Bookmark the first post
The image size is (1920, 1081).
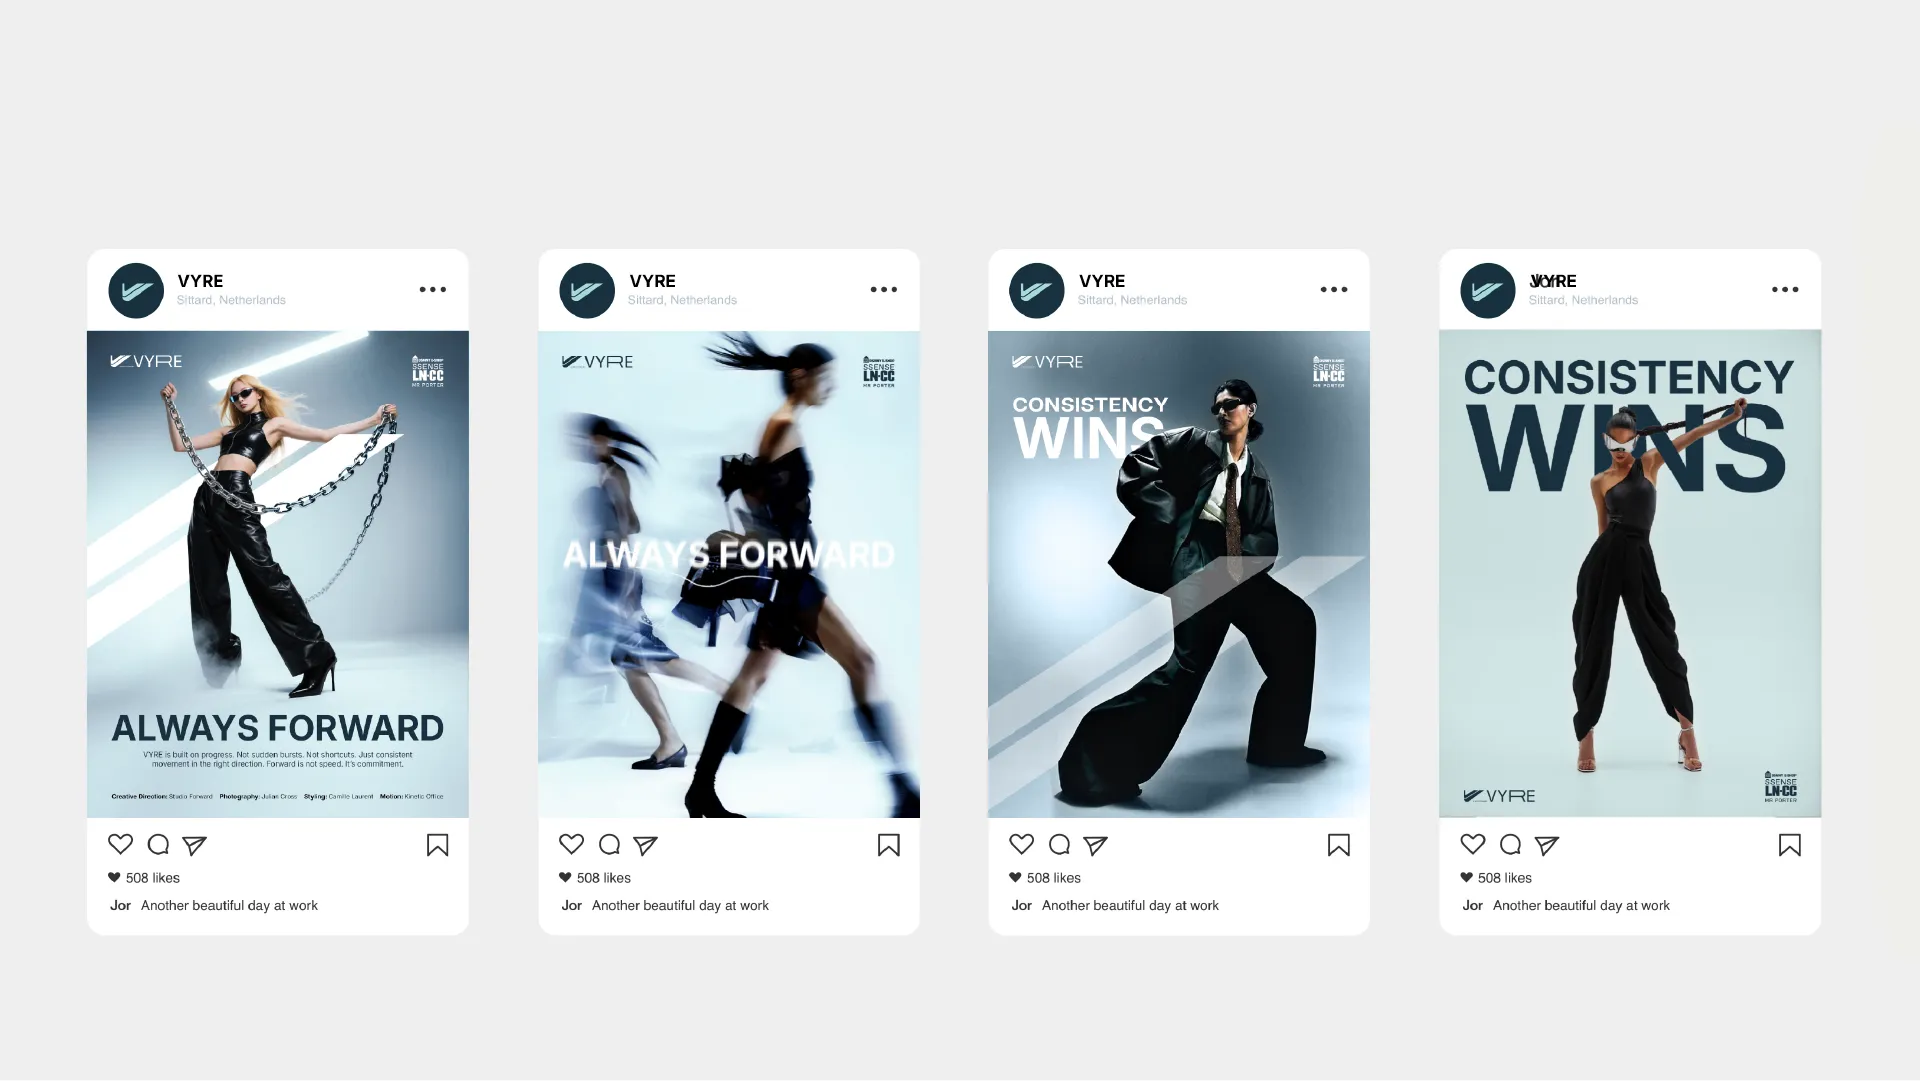pos(437,845)
